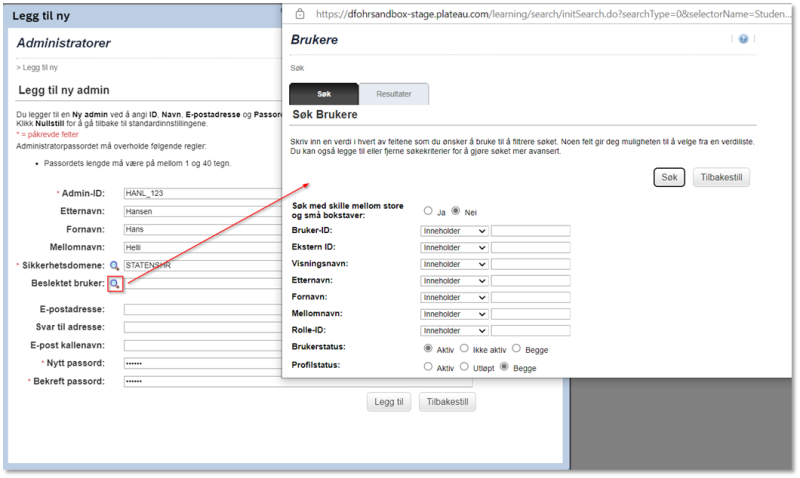
Task: Click the Mellomnavn field containing Helli
Action: (203, 247)
